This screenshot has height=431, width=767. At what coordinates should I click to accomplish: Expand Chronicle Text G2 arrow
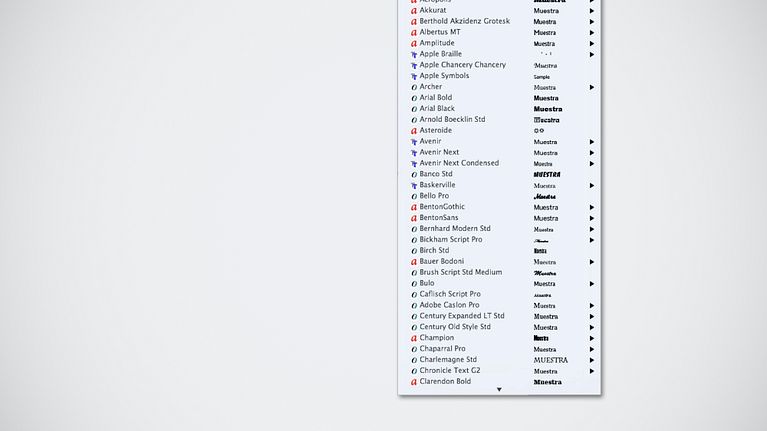click(591, 371)
